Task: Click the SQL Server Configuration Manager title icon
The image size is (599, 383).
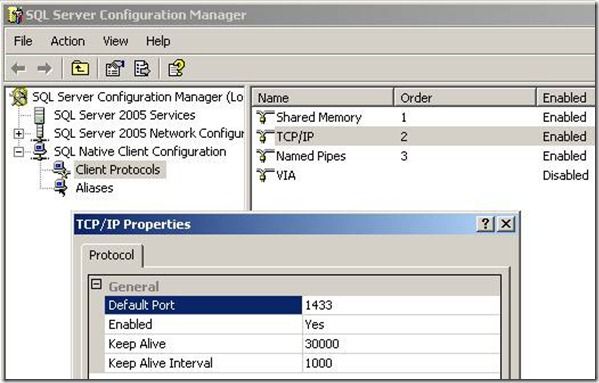Action: click(15, 15)
